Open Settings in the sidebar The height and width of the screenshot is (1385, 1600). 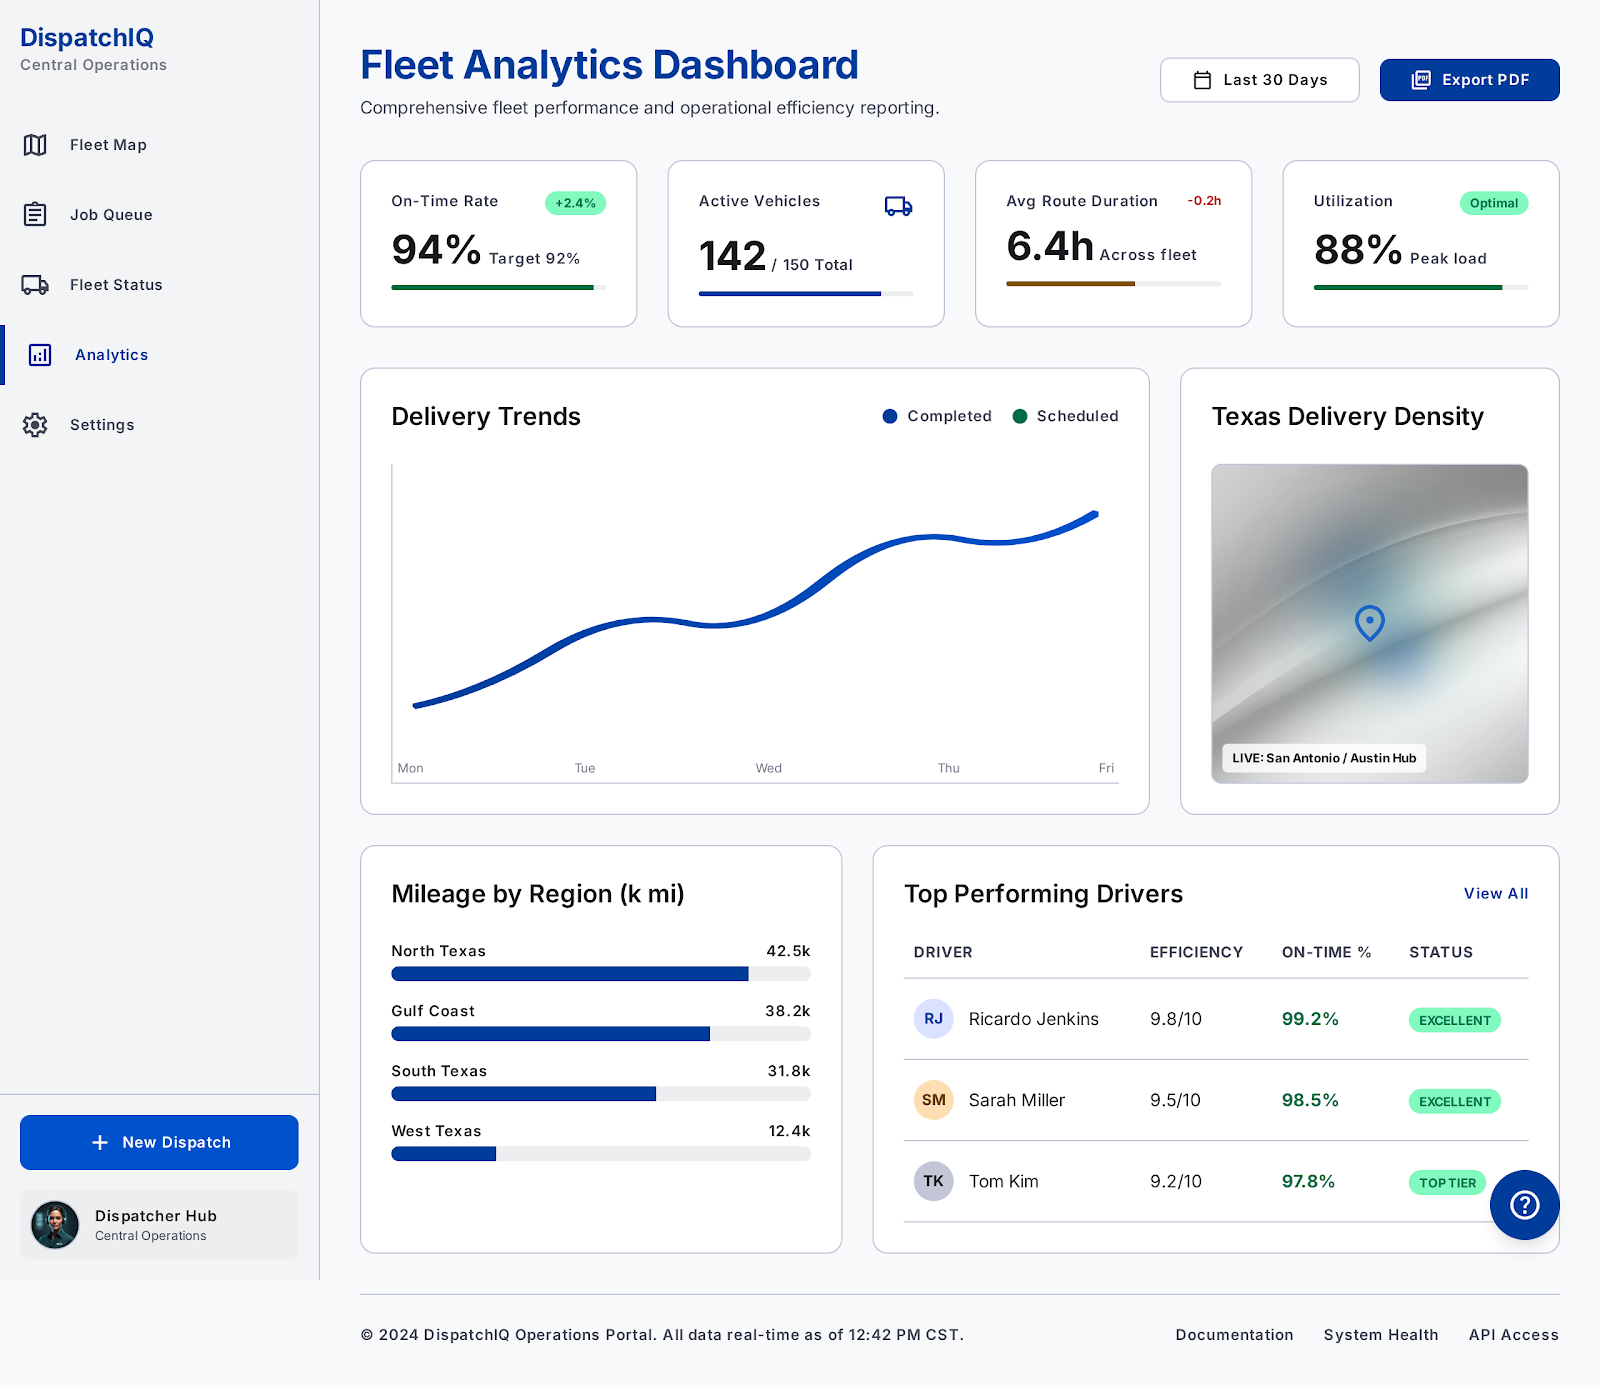coord(160,425)
